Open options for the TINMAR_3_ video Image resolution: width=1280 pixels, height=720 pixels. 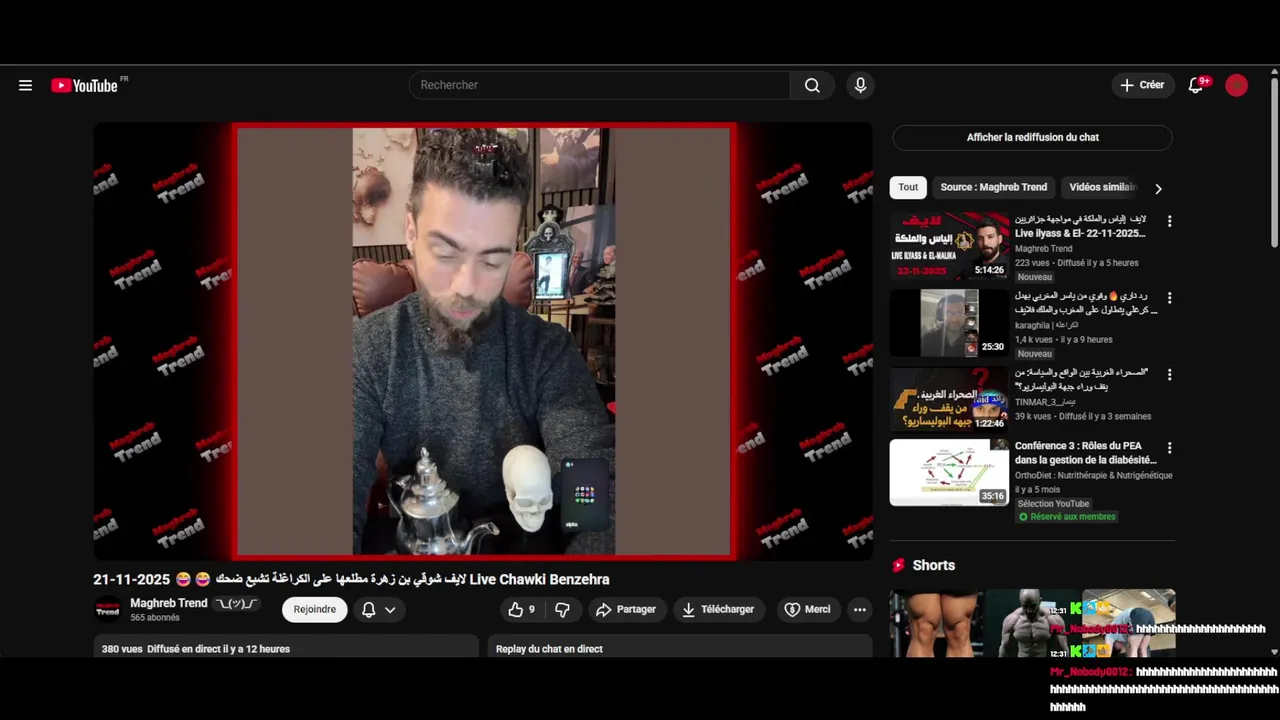point(1169,375)
